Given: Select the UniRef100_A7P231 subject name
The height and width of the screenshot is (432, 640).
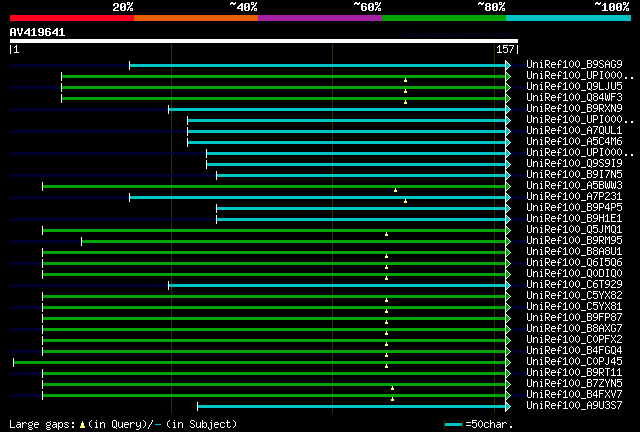Looking at the screenshot, I should click(x=574, y=196).
